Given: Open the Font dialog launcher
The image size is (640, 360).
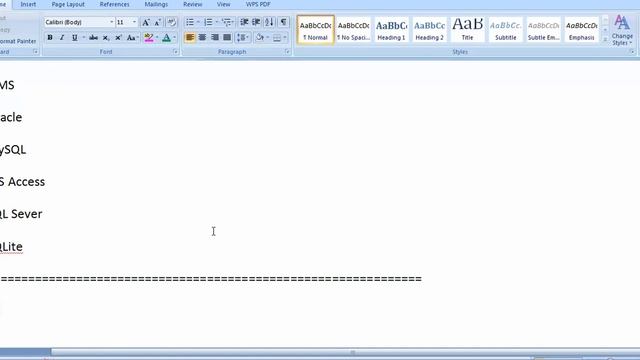Looking at the screenshot, I should (x=176, y=52).
